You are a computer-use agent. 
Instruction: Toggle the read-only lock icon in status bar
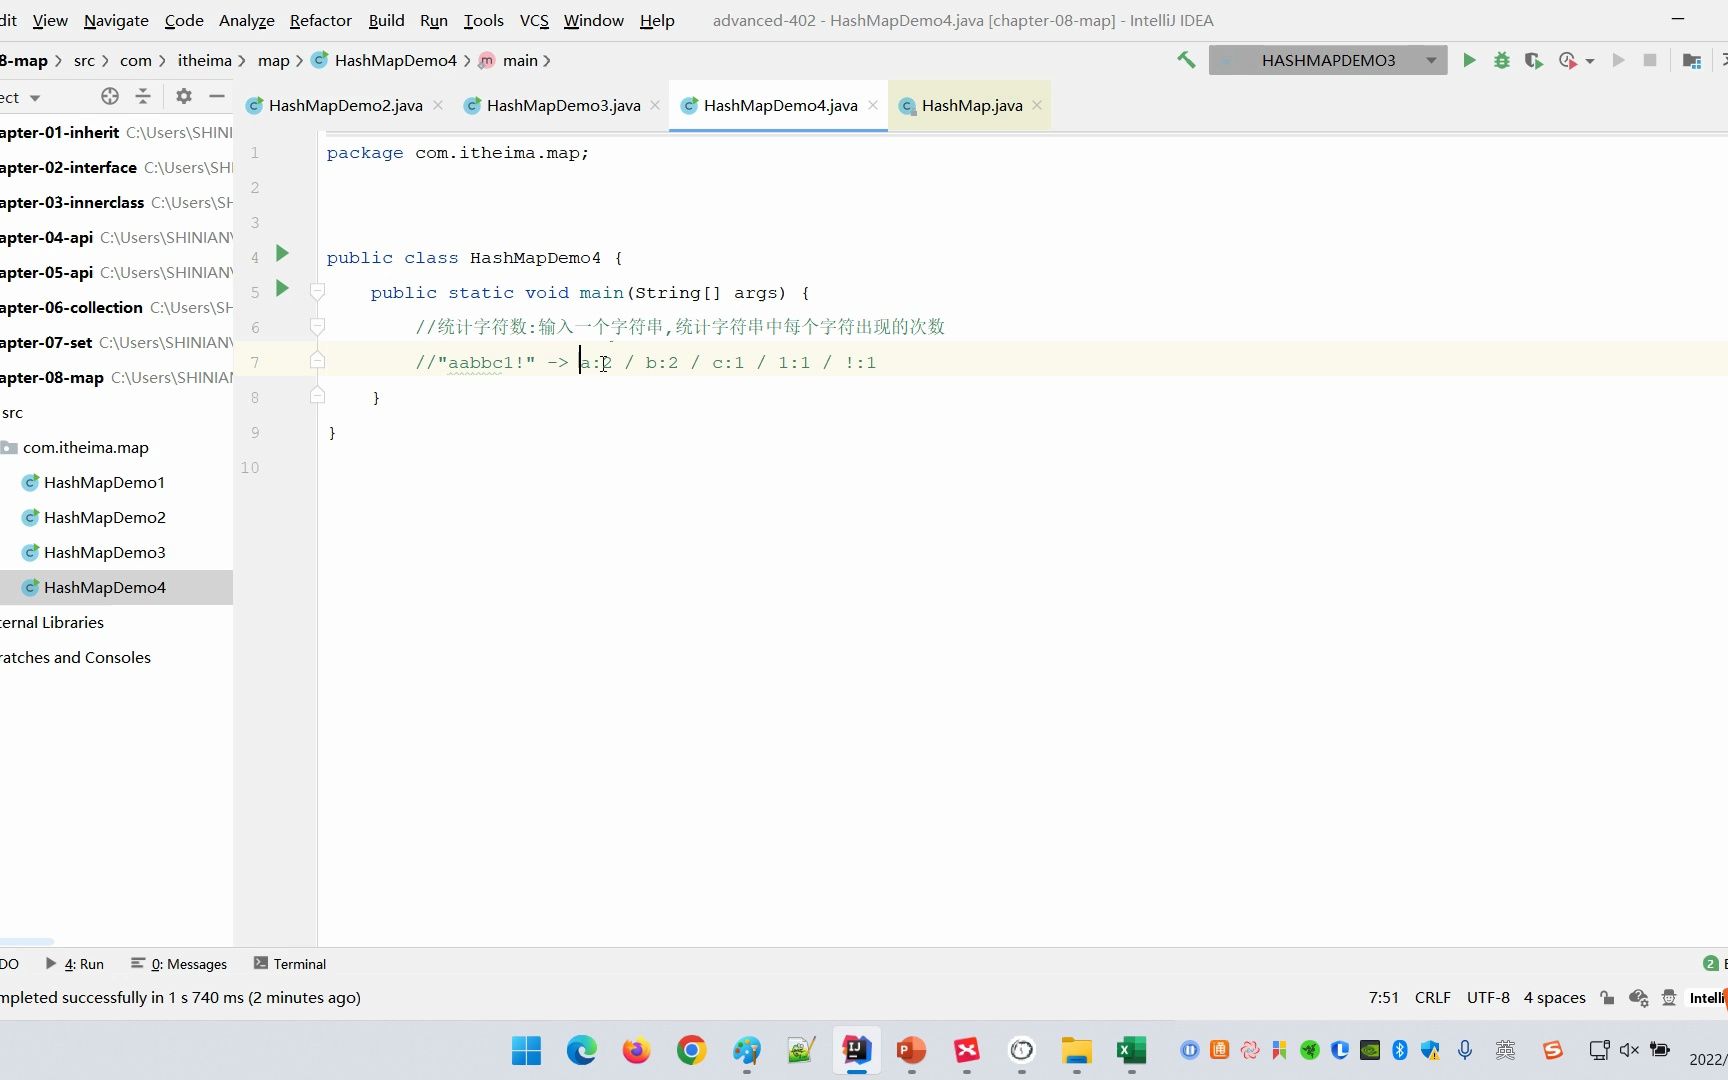coord(1607,998)
